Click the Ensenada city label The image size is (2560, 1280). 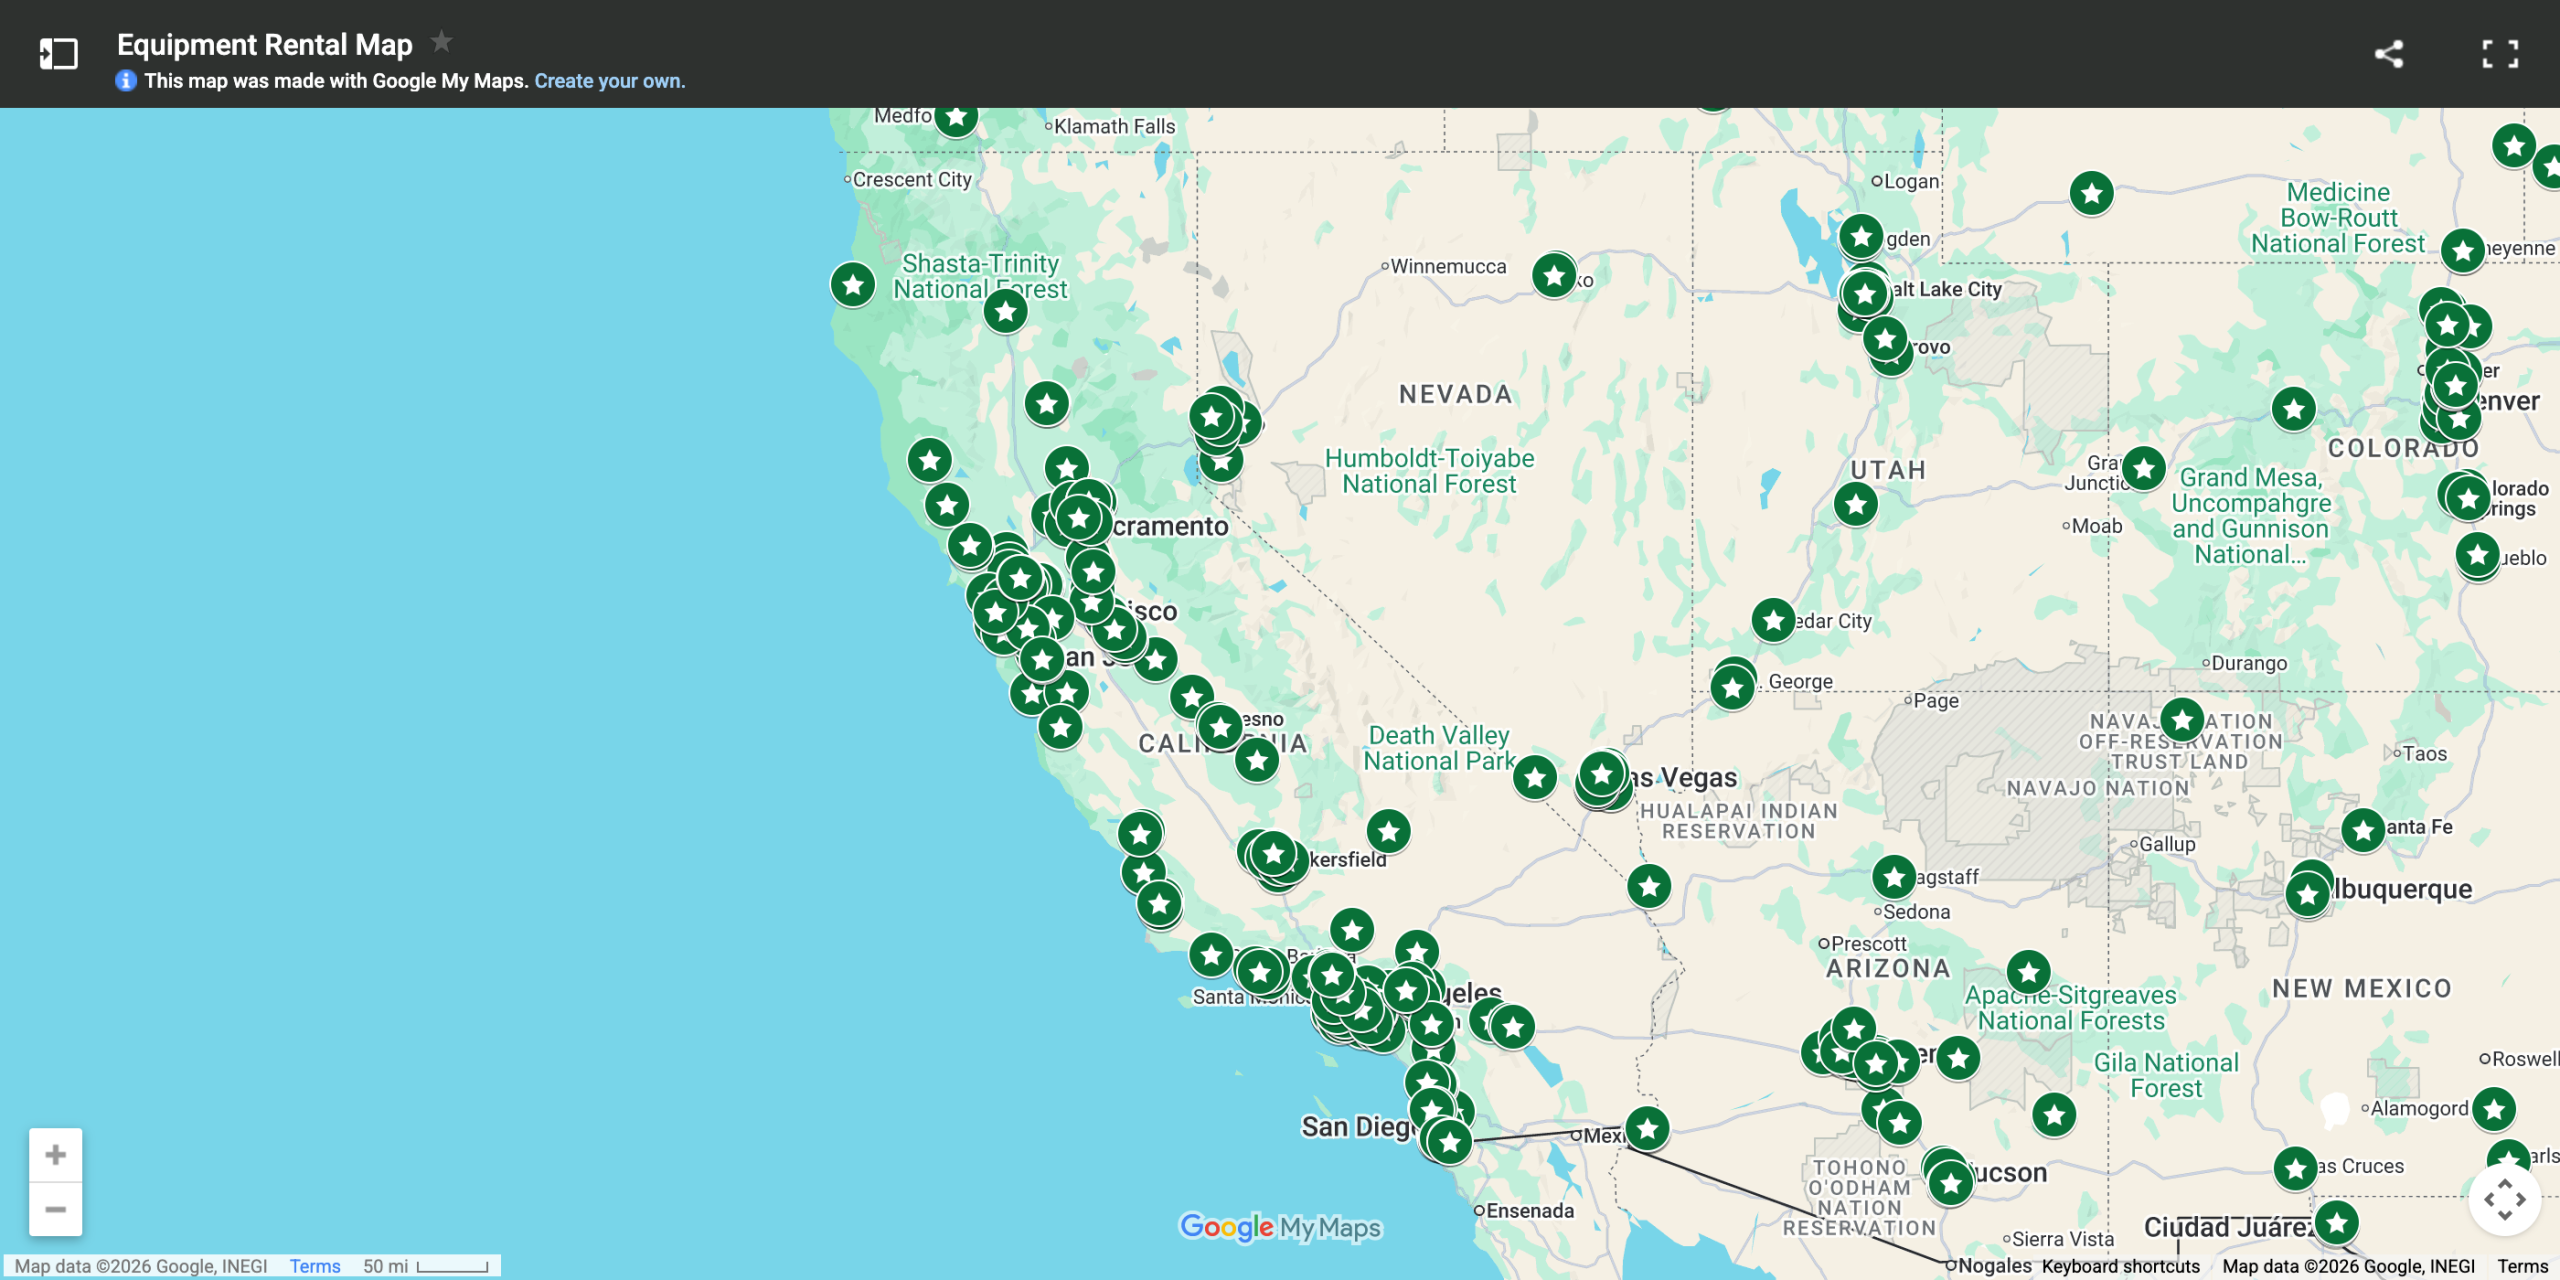coord(1529,1211)
